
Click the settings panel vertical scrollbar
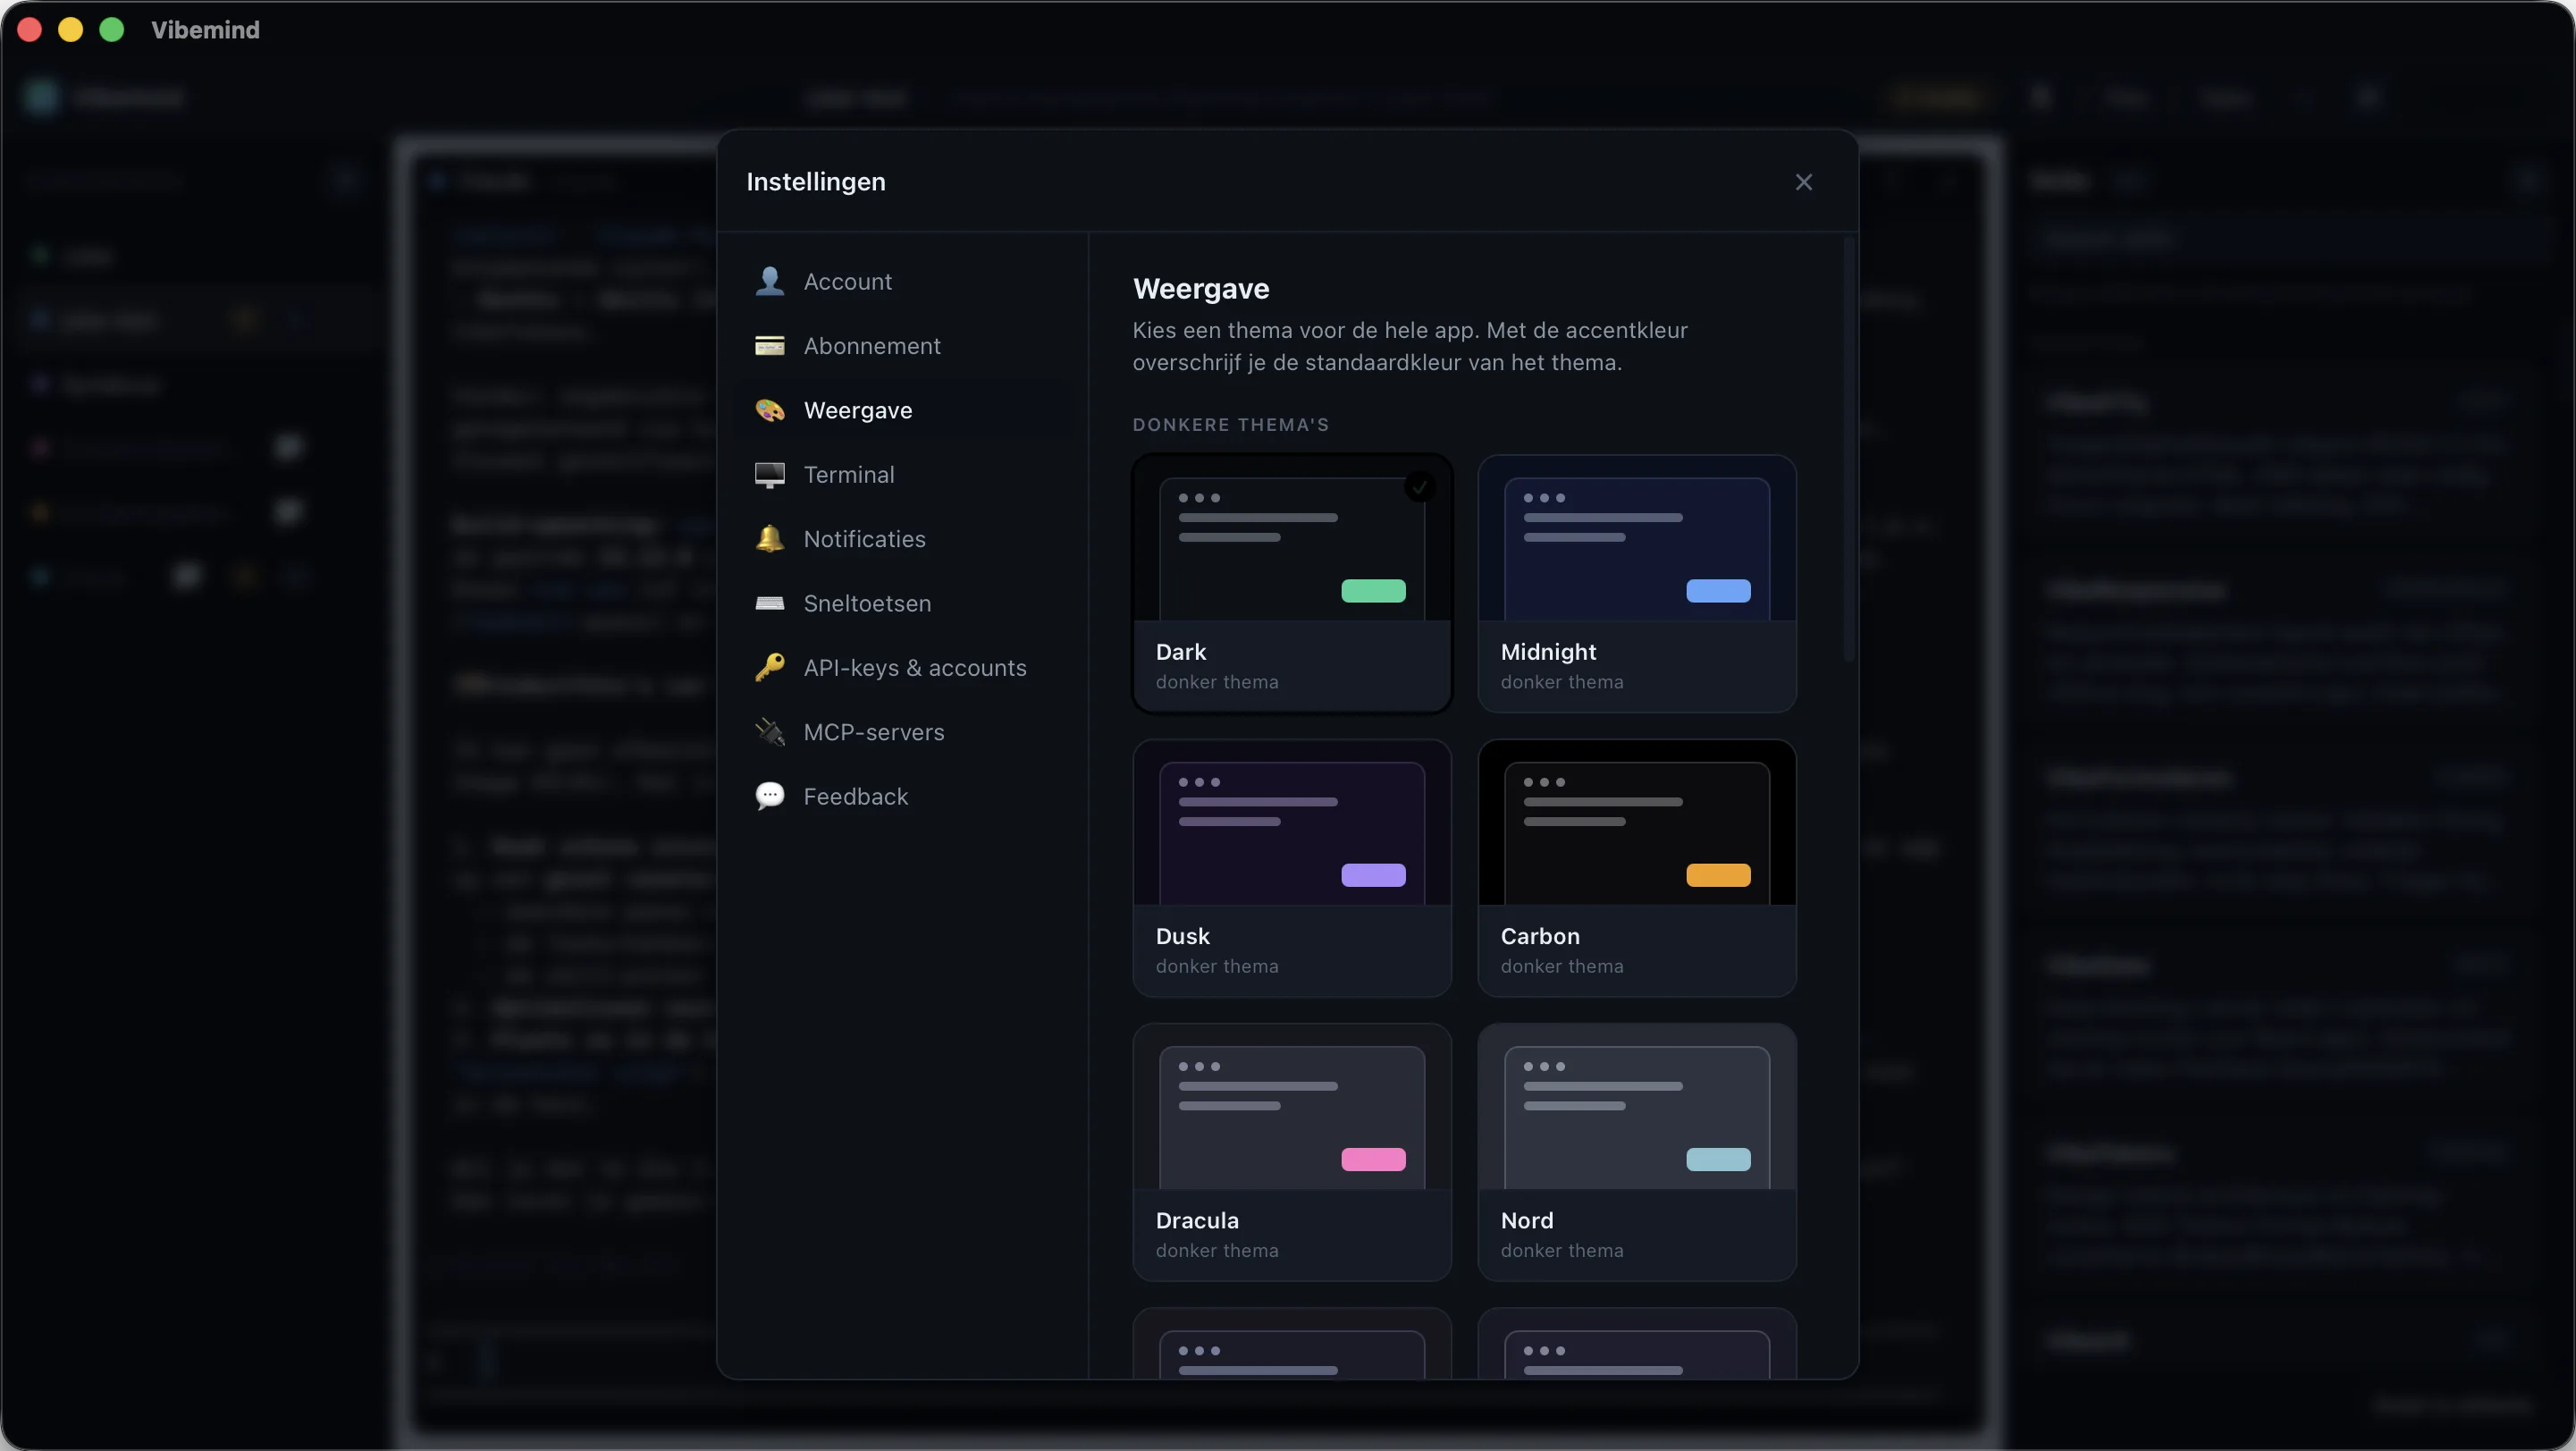(x=1849, y=450)
